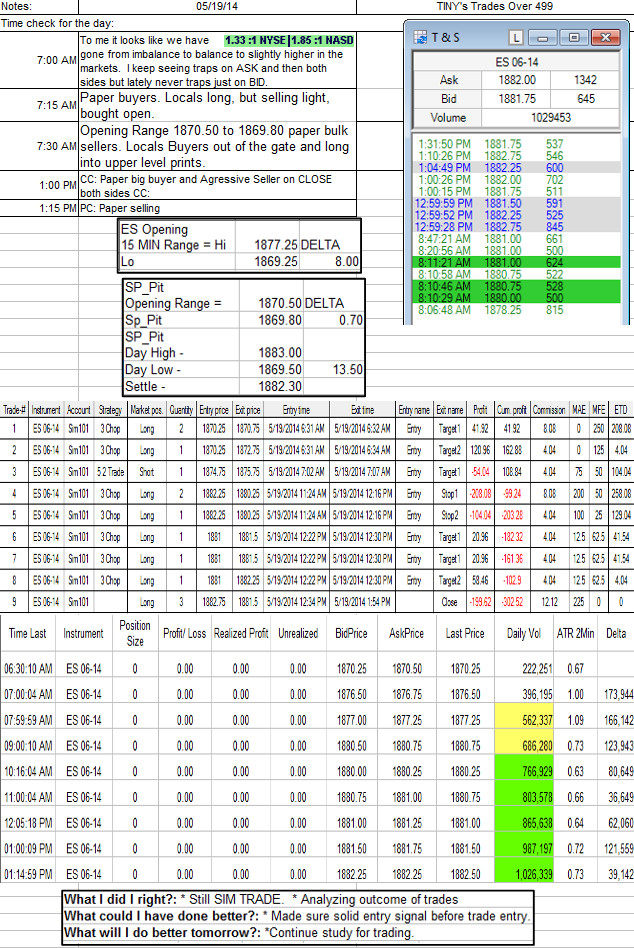
Task: Click the What will I do better tomorrow? line
Action: point(238,932)
